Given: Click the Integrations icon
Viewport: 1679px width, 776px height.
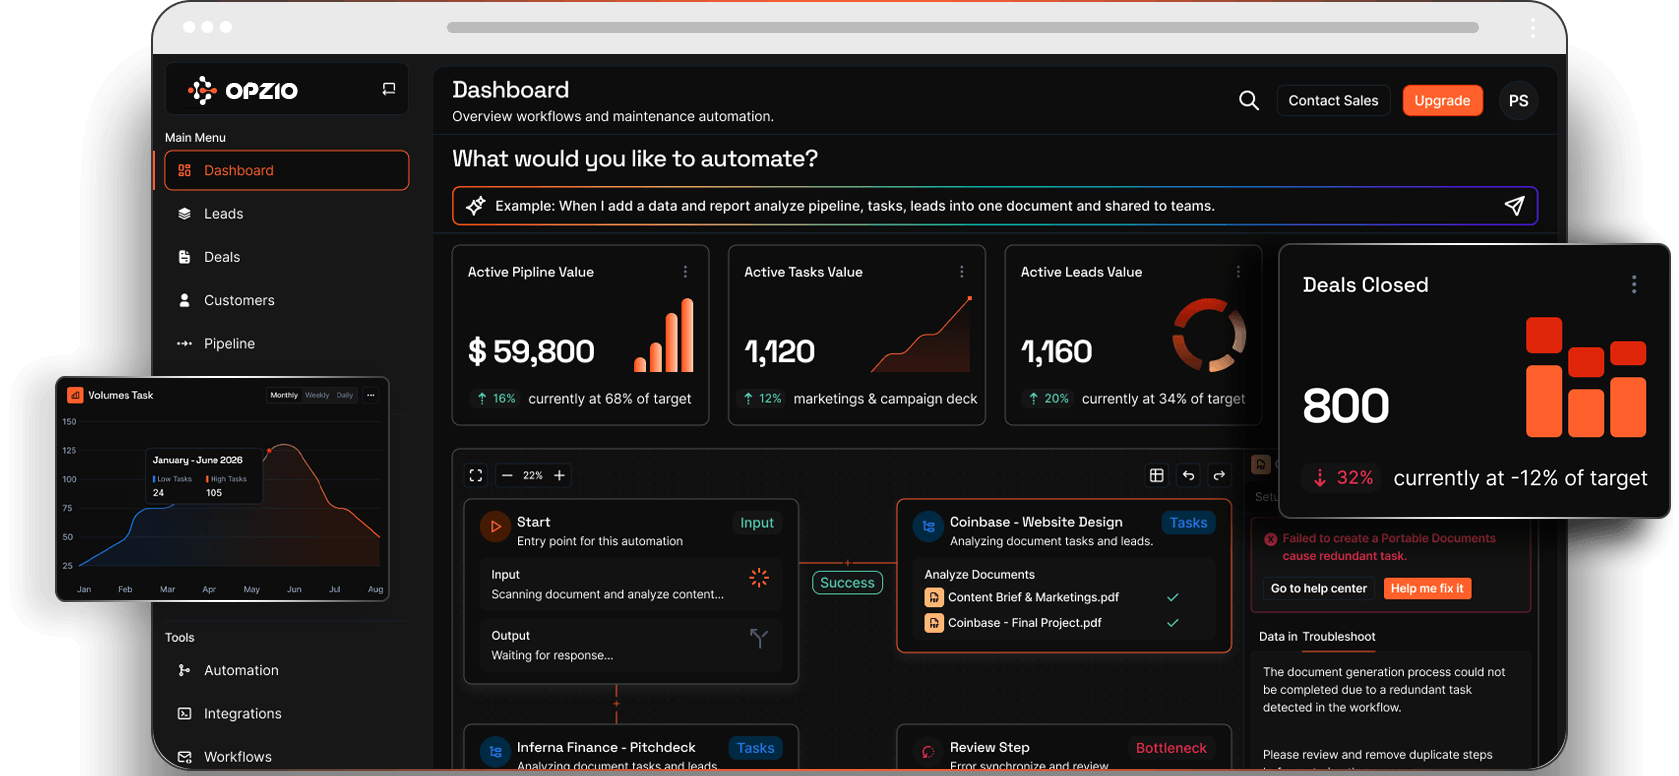Looking at the screenshot, I should pos(184,713).
